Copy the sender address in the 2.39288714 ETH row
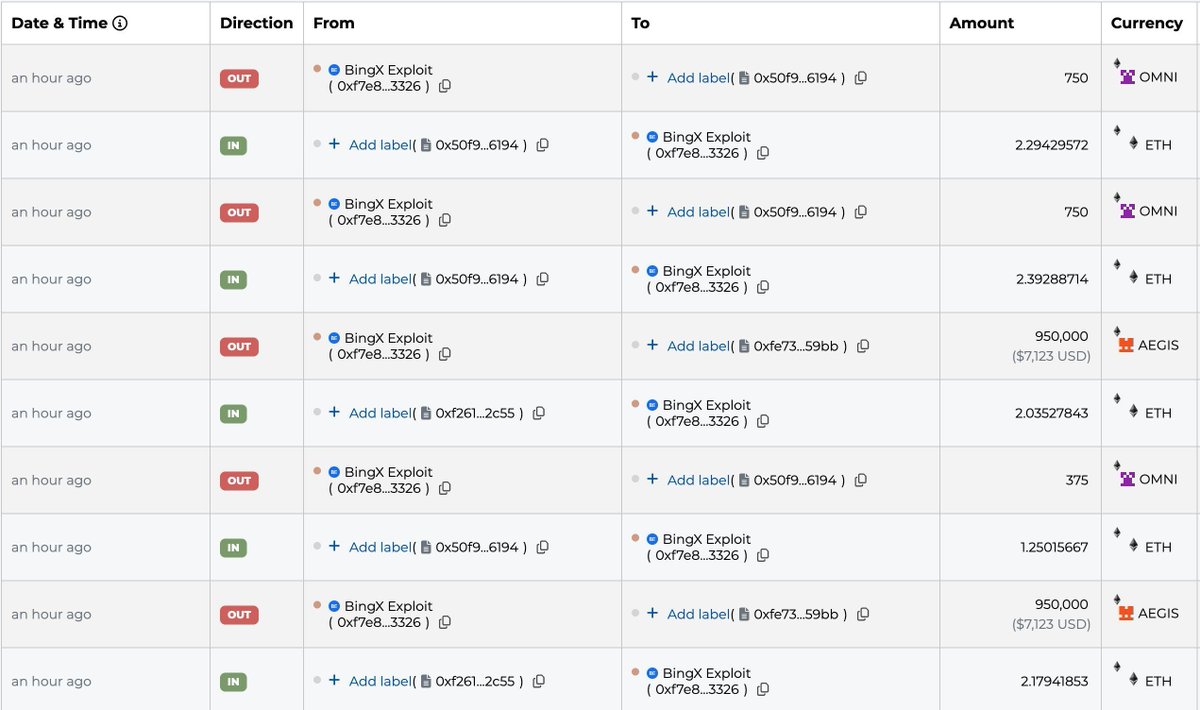The image size is (1200, 710). tap(542, 279)
